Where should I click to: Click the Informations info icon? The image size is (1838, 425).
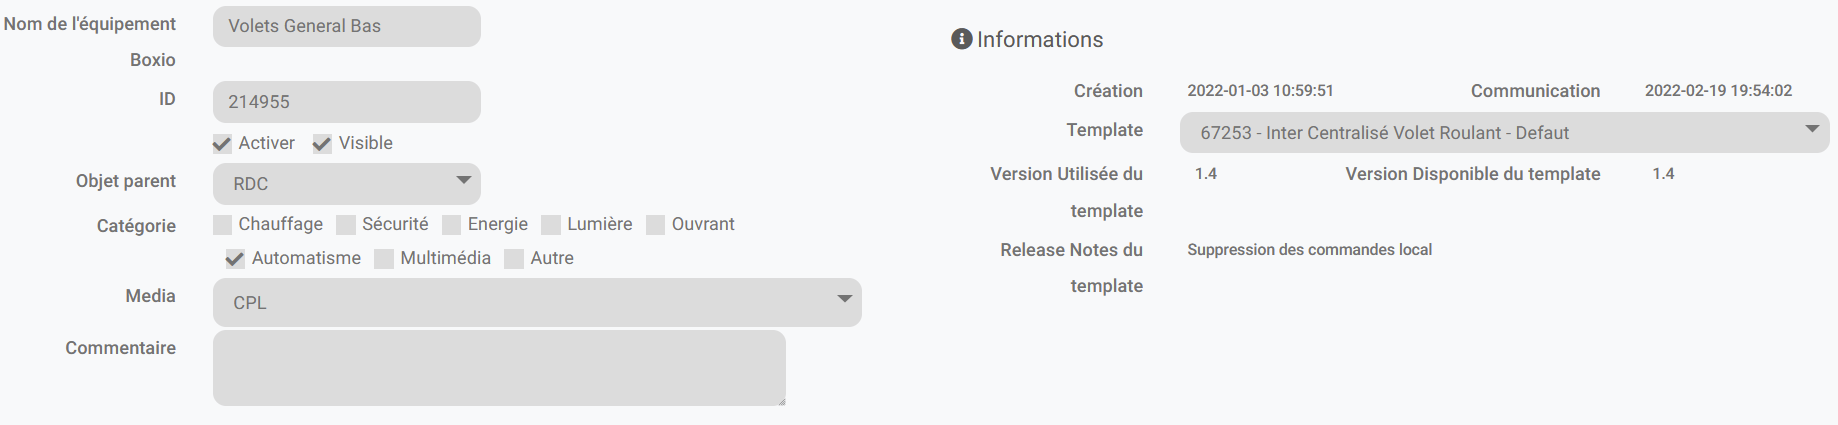click(x=962, y=39)
